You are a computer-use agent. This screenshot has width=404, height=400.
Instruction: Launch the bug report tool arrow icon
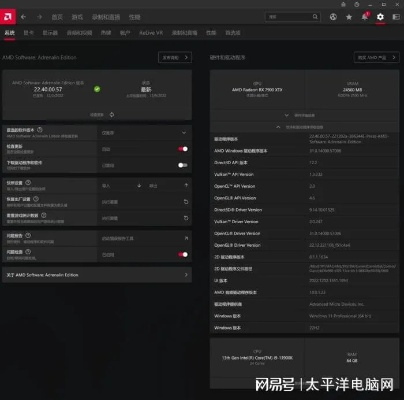(186, 238)
